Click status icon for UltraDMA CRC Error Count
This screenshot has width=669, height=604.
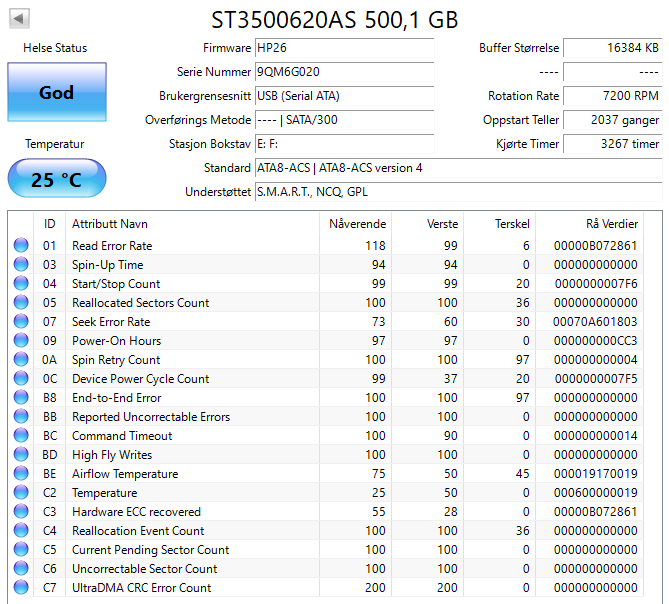coord(21,588)
